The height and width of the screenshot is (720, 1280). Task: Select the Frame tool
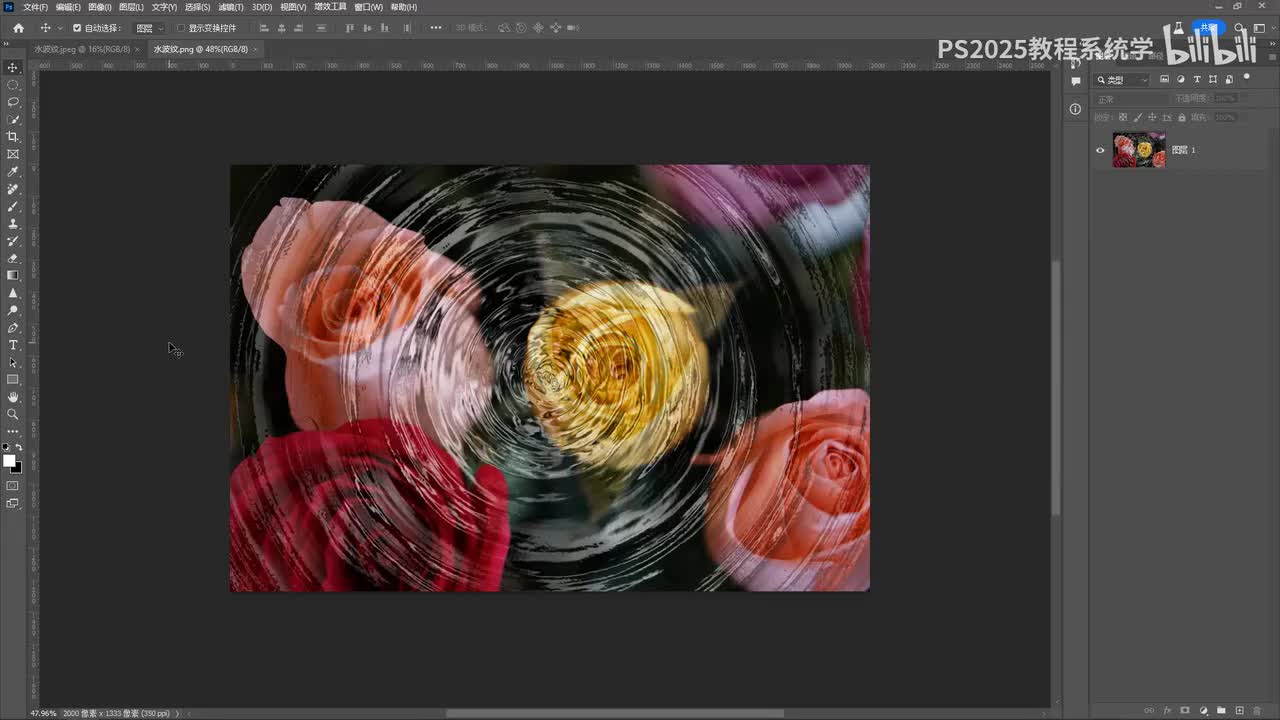coord(13,154)
